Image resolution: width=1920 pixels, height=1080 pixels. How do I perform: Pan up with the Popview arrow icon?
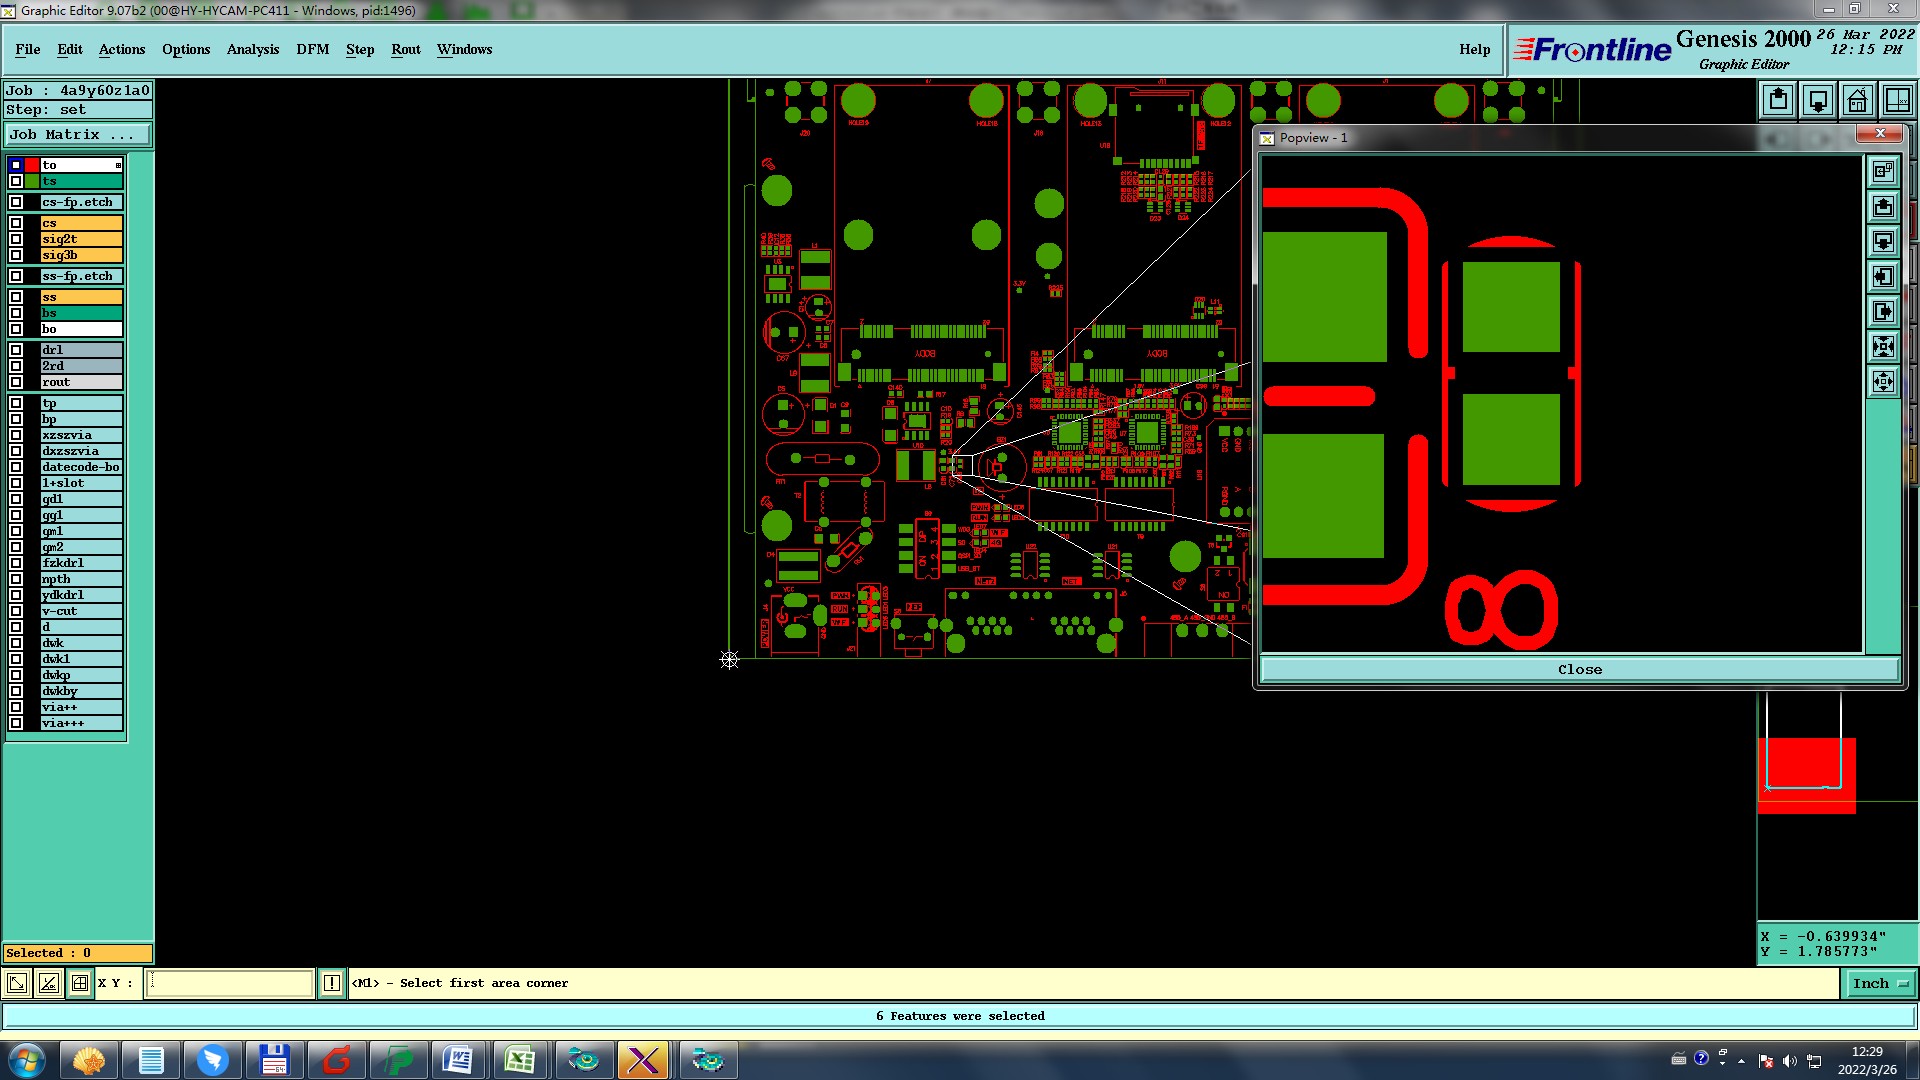coord(1883,207)
